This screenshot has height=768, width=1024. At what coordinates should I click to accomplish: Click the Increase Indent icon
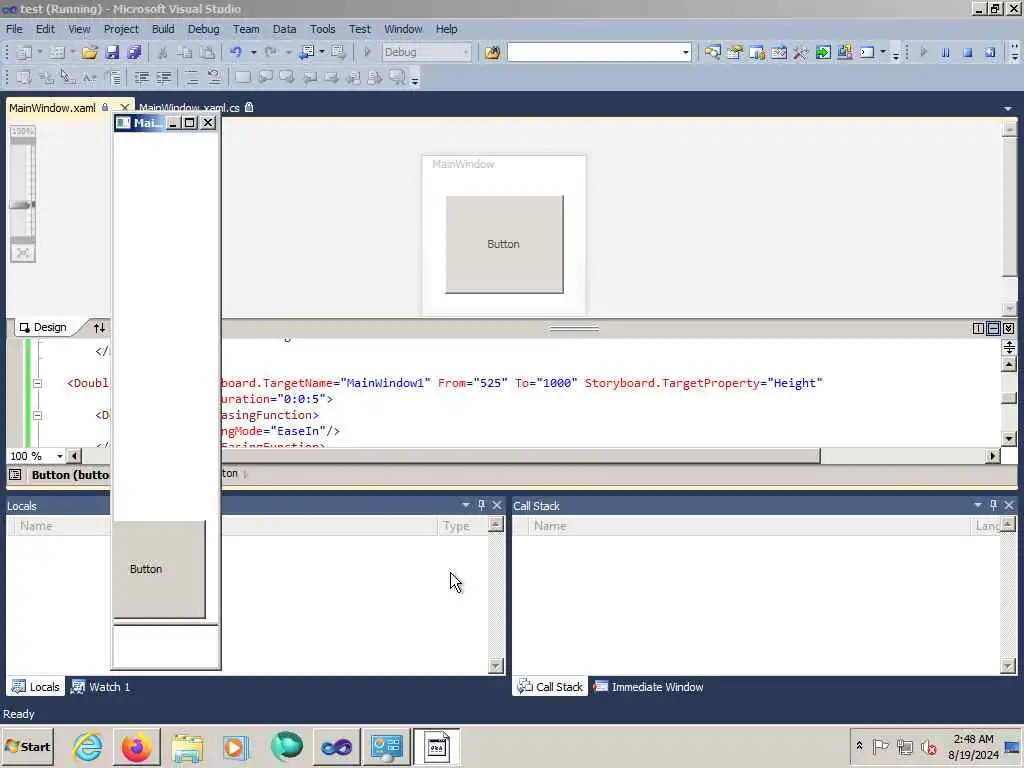(x=164, y=78)
